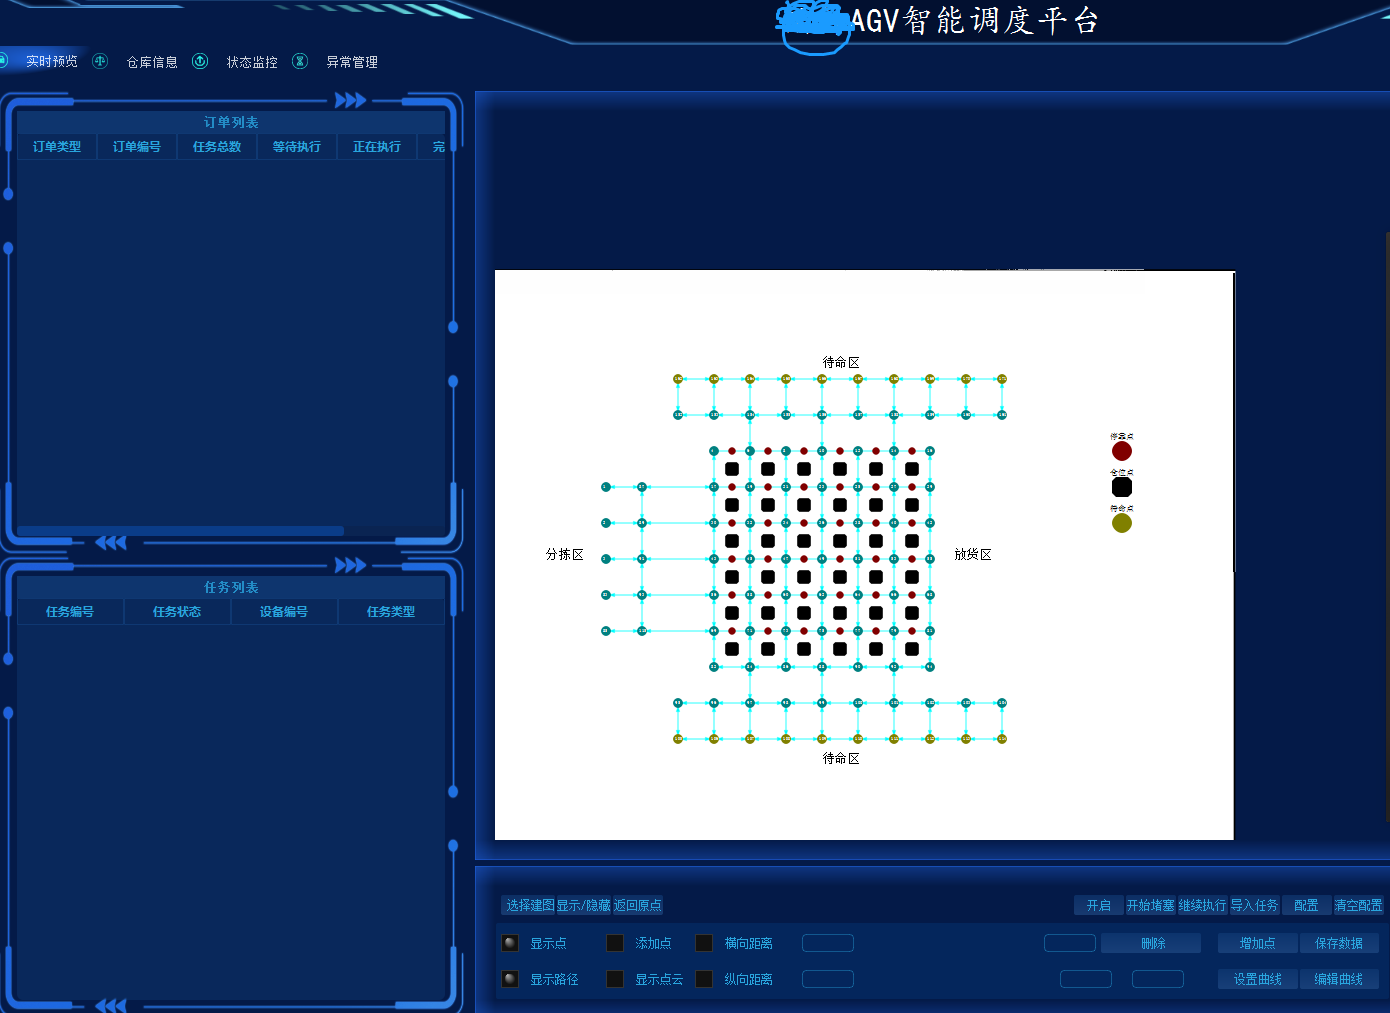The height and width of the screenshot is (1013, 1390).
Task: Enable the 显示点云 checkbox
Action: [x=615, y=979]
